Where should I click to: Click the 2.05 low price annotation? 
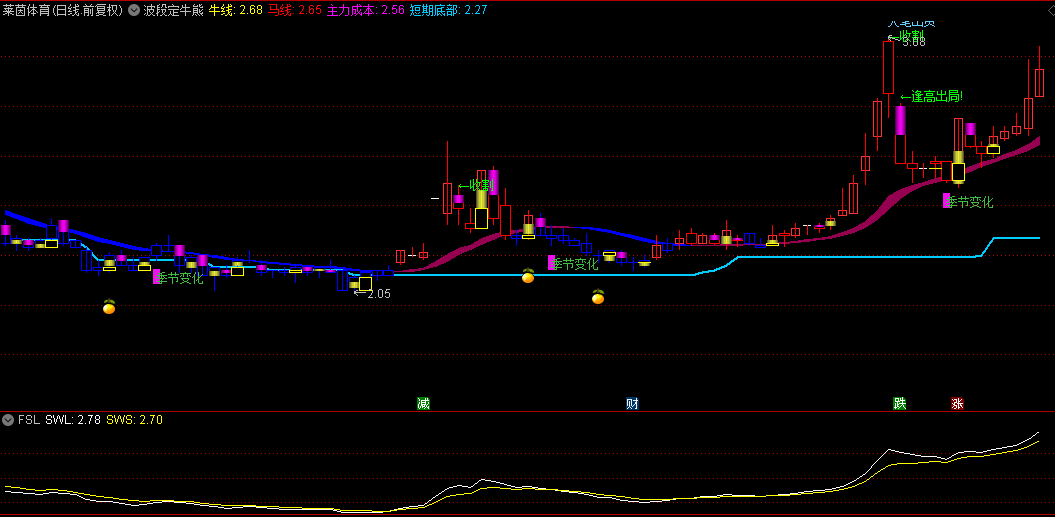[372, 294]
